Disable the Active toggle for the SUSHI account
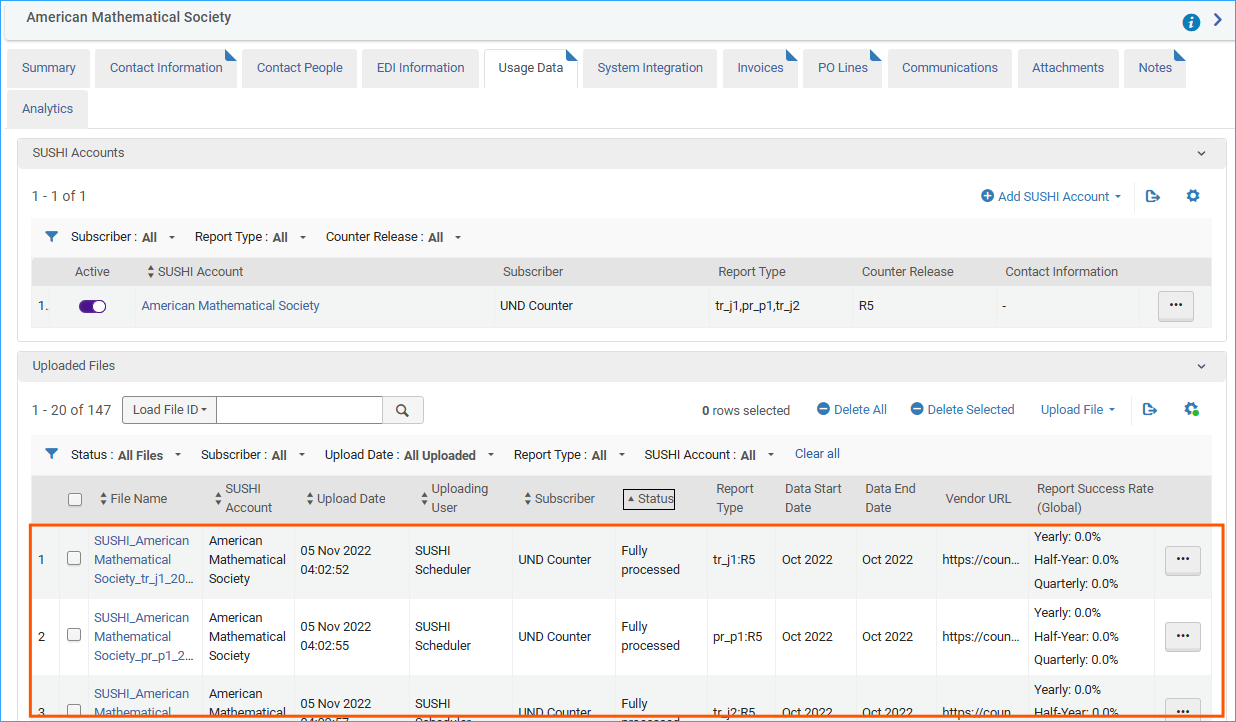The width and height of the screenshot is (1236, 722). point(92,305)
